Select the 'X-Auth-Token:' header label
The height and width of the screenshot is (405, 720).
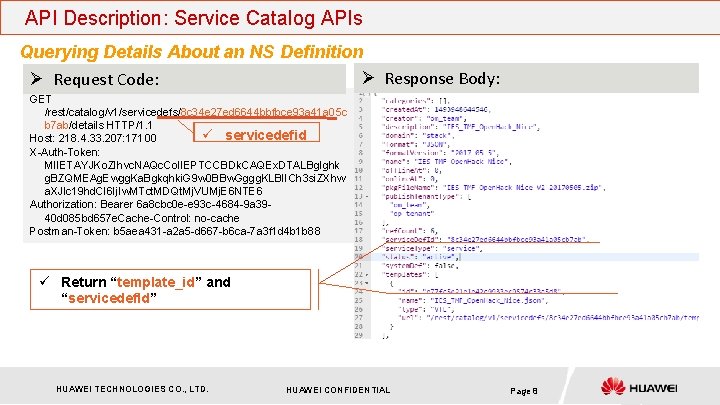64,152
